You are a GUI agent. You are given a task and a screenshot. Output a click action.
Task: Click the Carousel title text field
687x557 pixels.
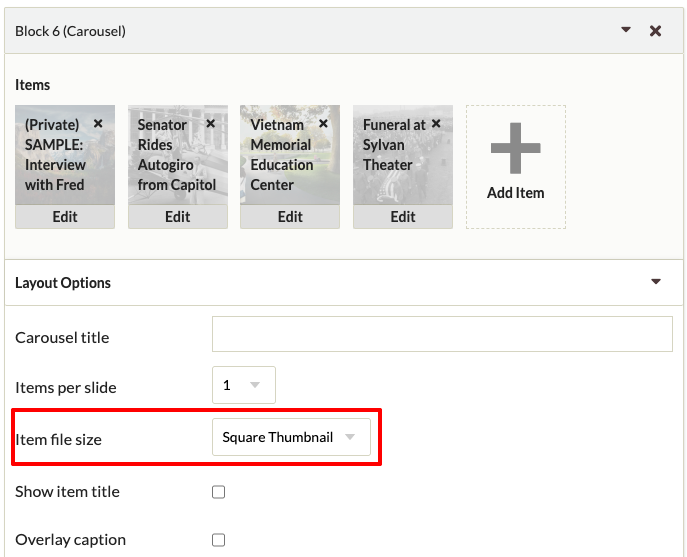[x=442, y=335]
